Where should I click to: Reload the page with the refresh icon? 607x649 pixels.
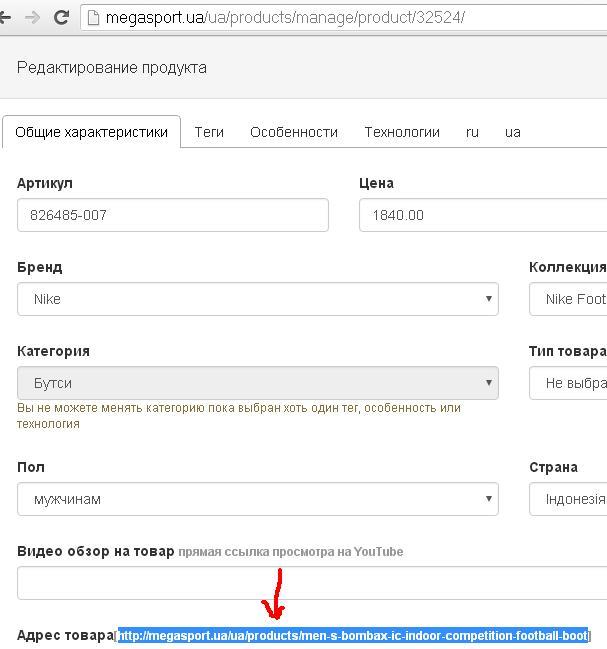click(61, 17)
